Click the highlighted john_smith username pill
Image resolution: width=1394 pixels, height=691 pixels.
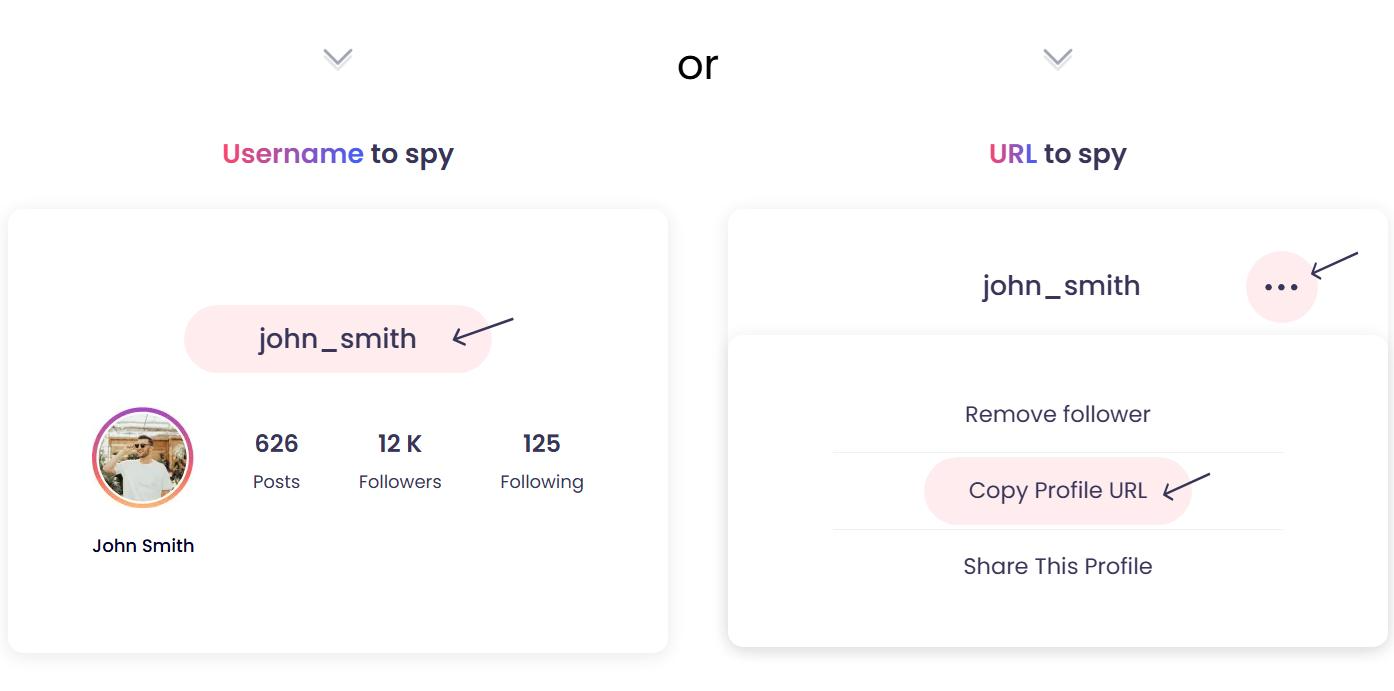point(337,339)
